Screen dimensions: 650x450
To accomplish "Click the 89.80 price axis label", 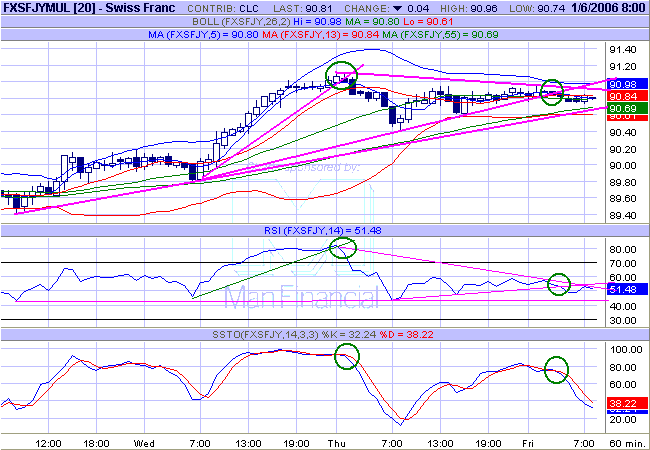I will 623,182.
